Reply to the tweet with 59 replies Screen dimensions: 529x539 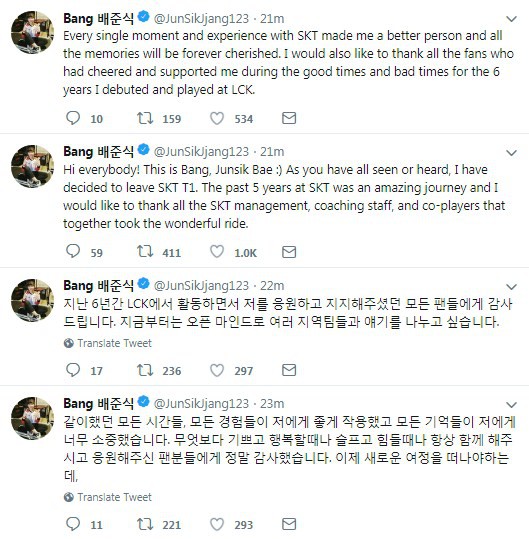73,252
